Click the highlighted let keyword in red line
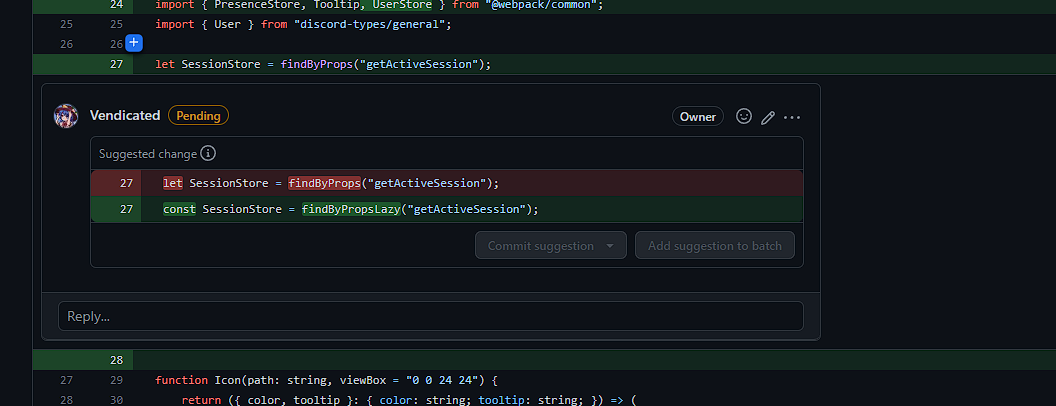Viewport: 1056px width, 406px height. 173,183
